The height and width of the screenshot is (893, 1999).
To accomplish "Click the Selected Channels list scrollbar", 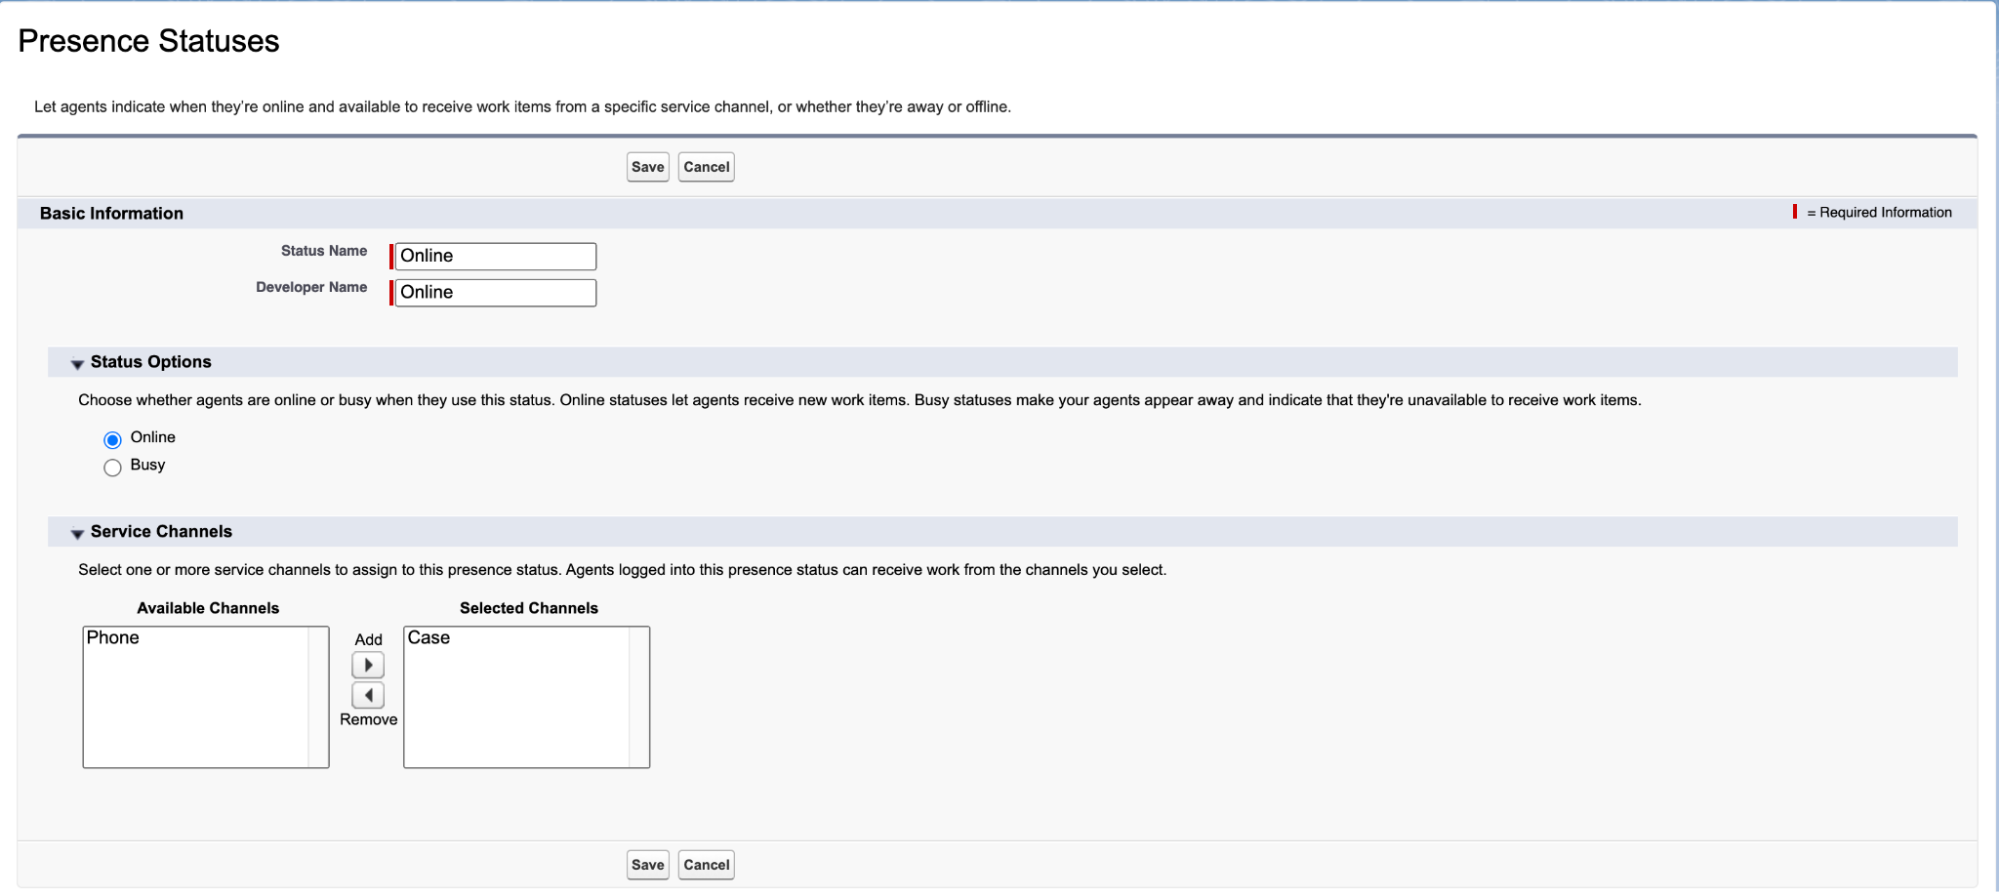I will pyautogui.click(x=639, y=697).
